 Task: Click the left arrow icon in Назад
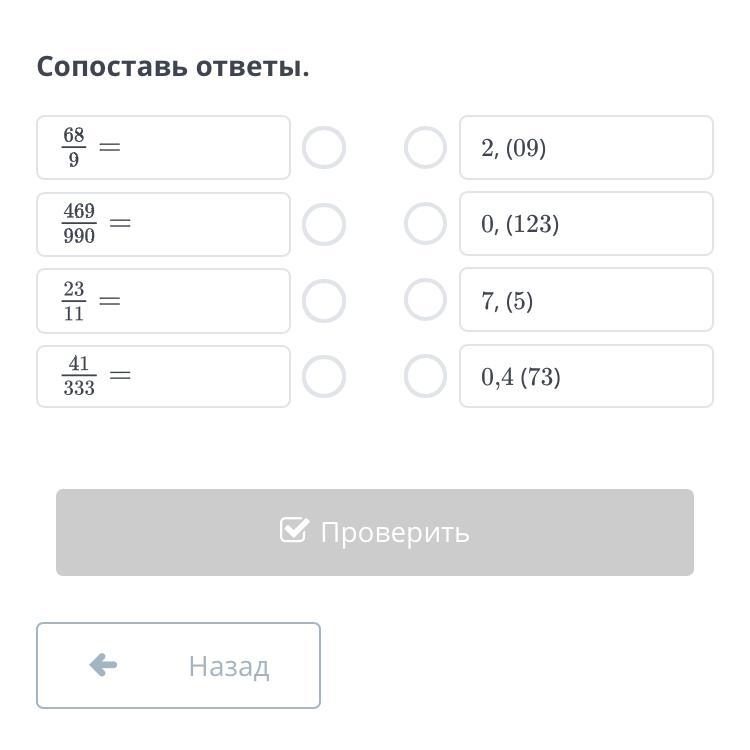pyautogui.click(x=103, y=665)
